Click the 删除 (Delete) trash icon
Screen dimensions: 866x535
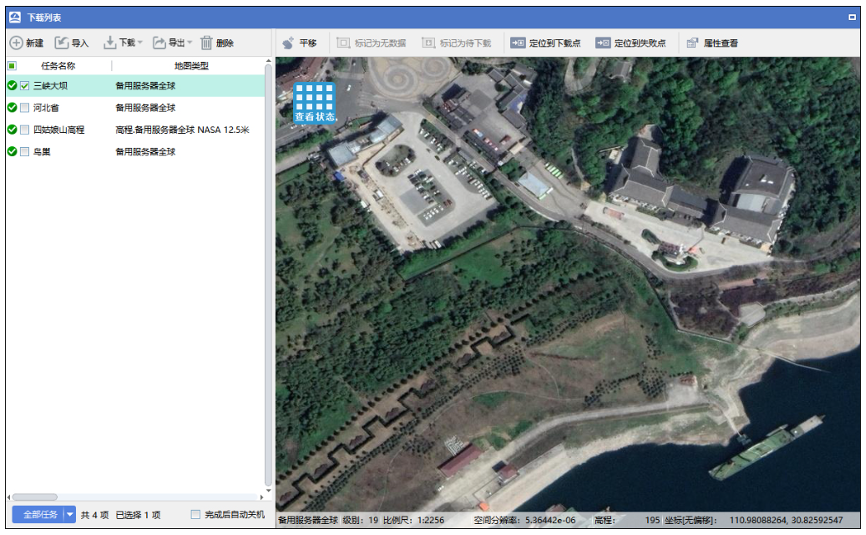[206, 43]
